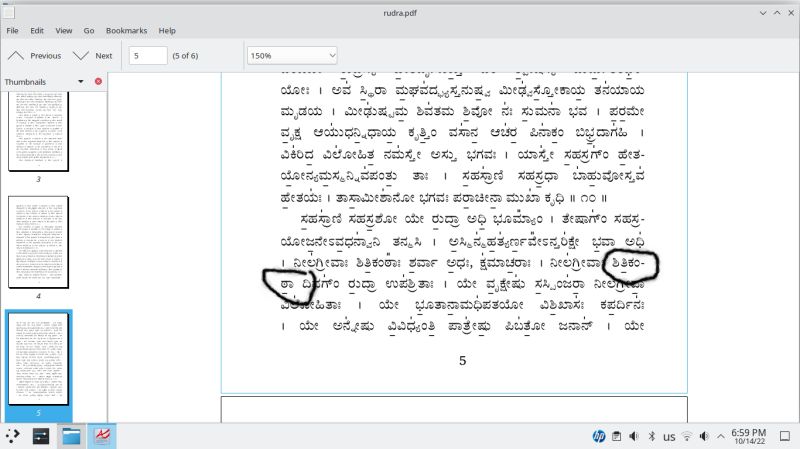Screen dimensions: 800x449
Task: Click the show desktop button
Action: point(785,436)
